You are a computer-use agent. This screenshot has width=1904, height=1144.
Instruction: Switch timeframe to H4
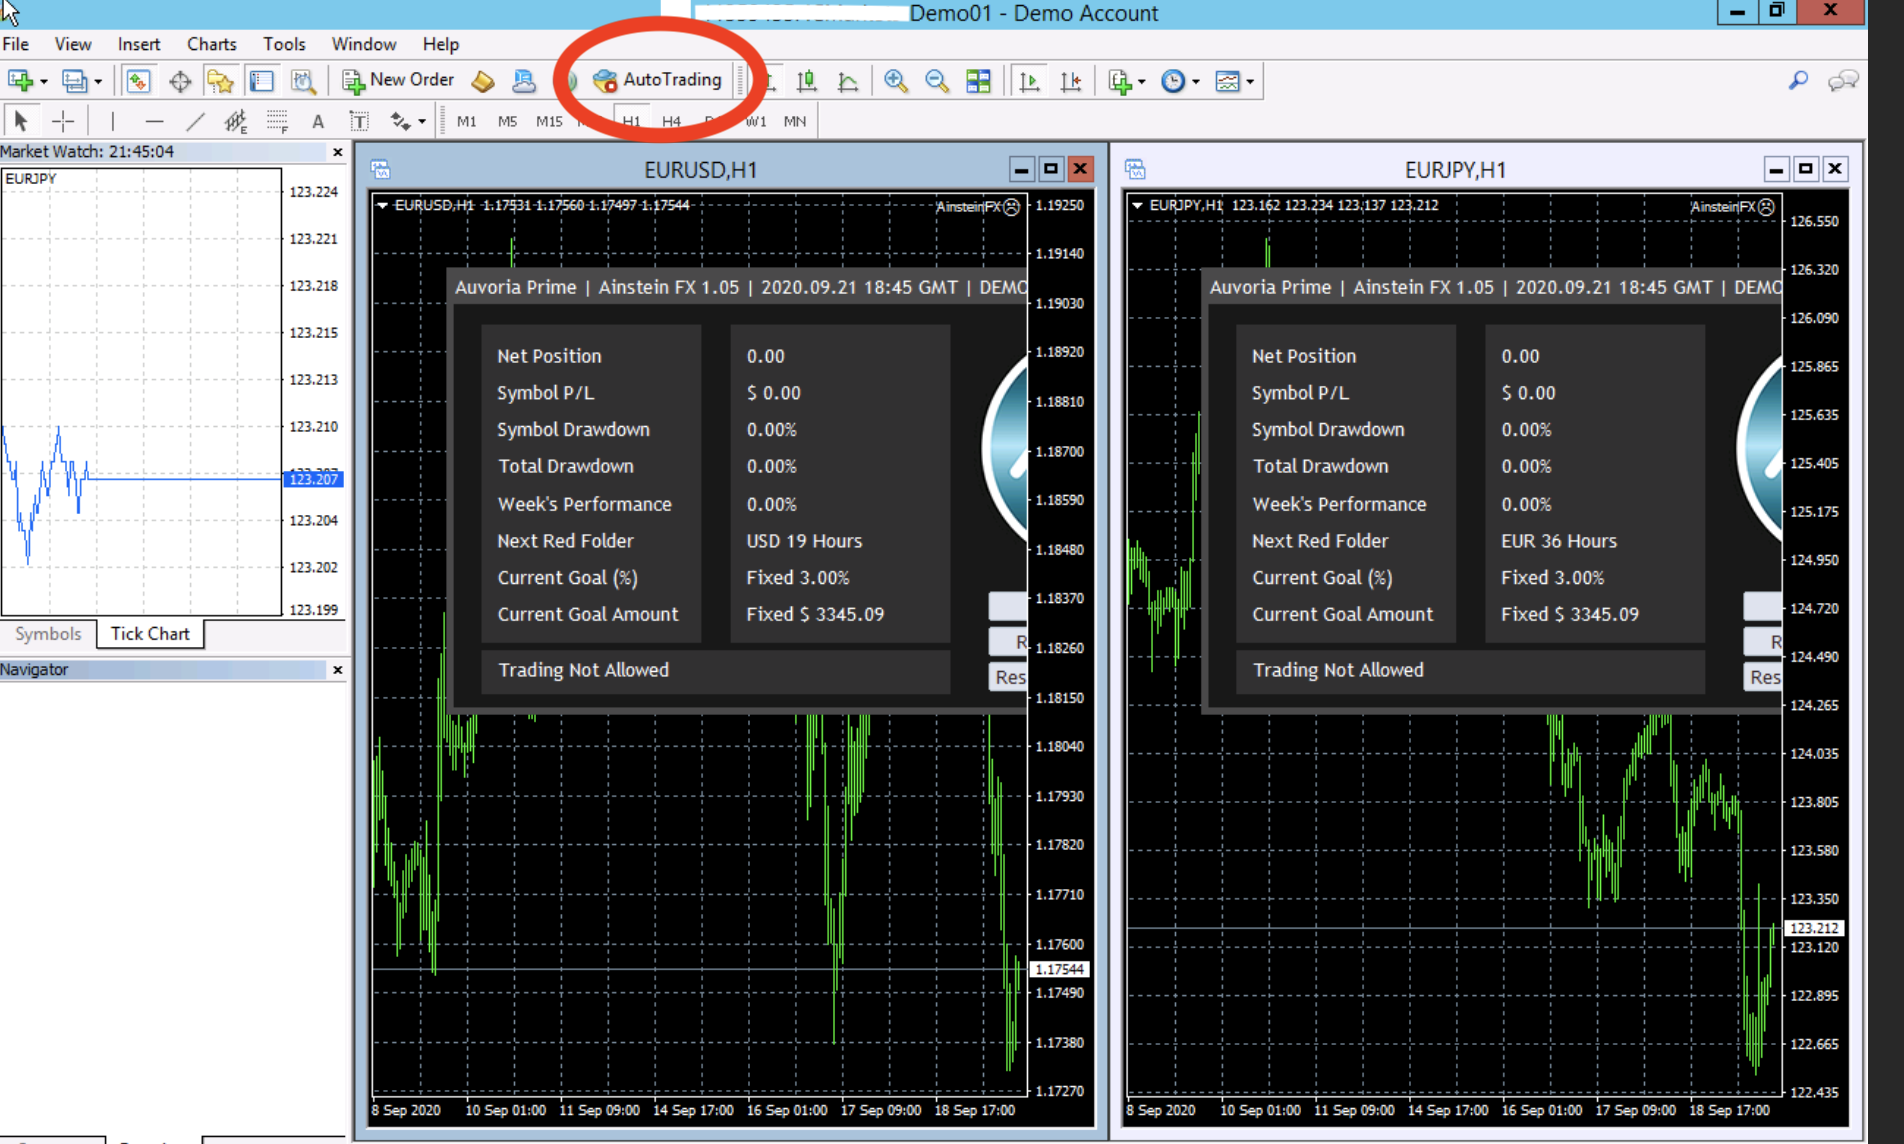point(671,121)
